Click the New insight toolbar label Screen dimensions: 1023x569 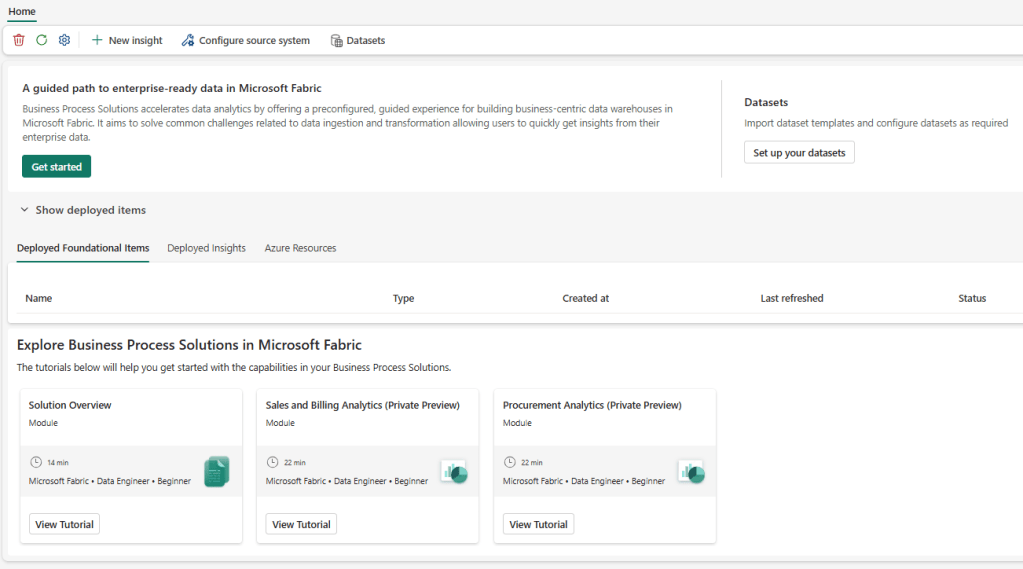pyautogui.click(x=136, y=40)
